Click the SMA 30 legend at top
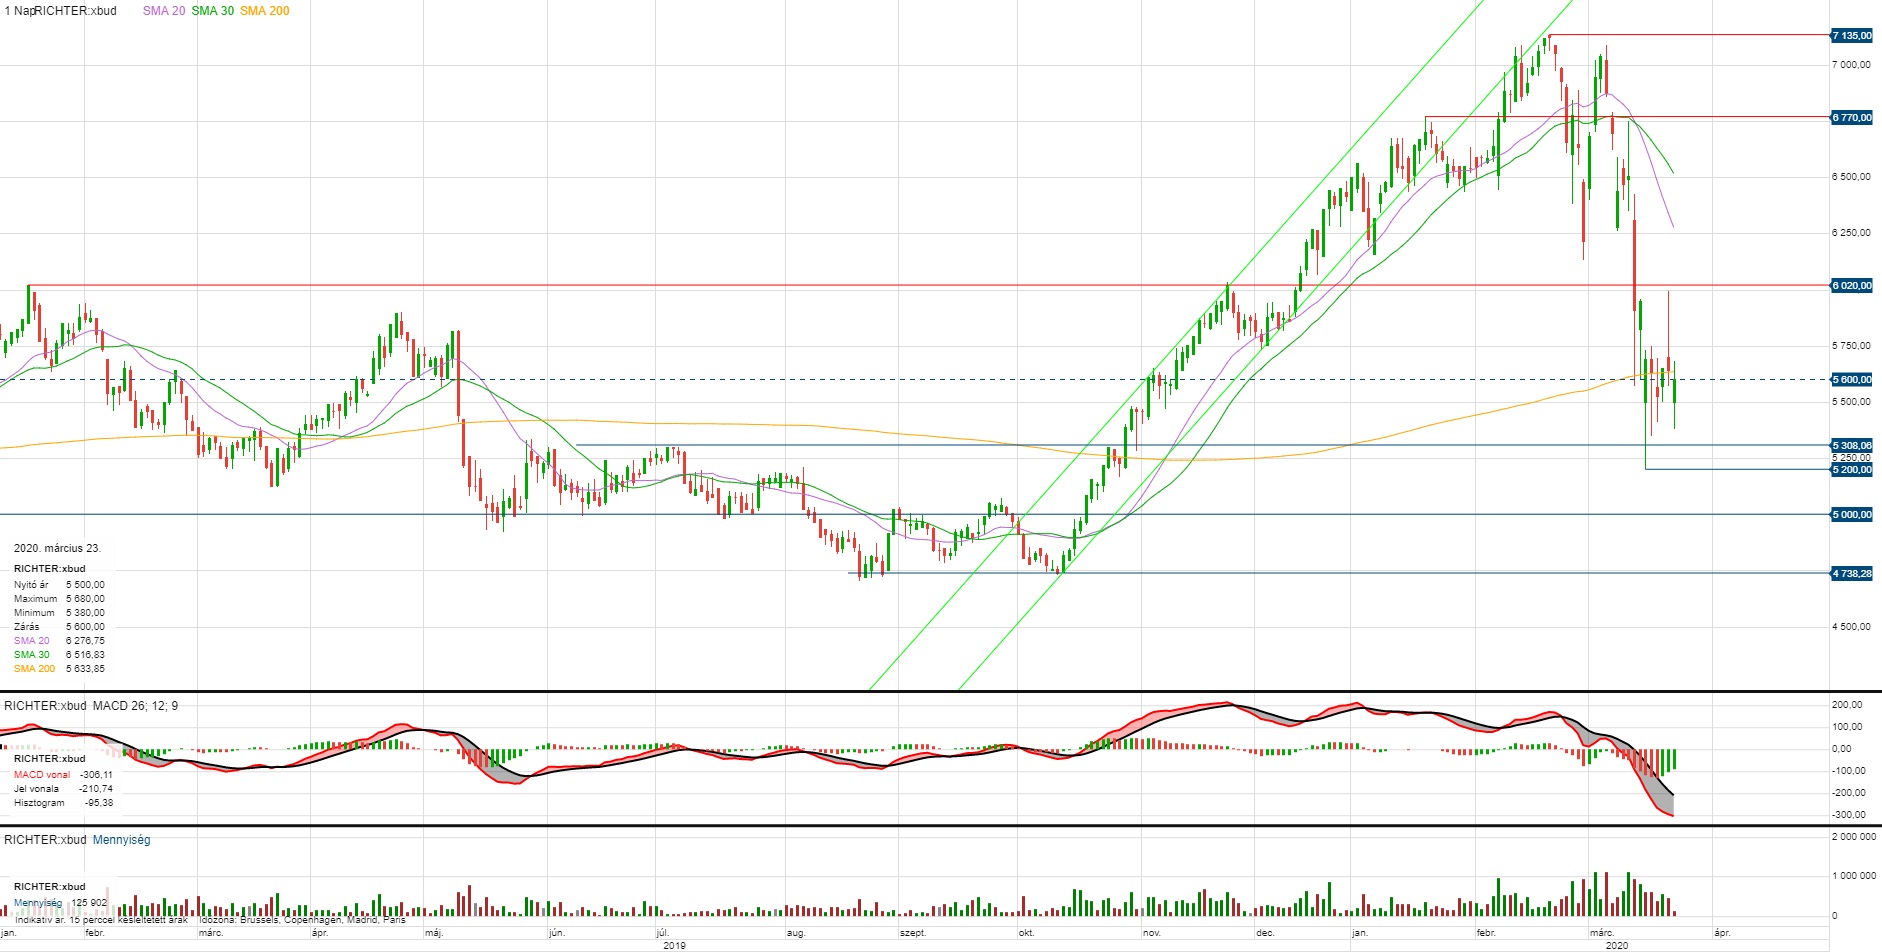Image resolution: width=1882 pixels, height=952 pixels. coord(213,11)
